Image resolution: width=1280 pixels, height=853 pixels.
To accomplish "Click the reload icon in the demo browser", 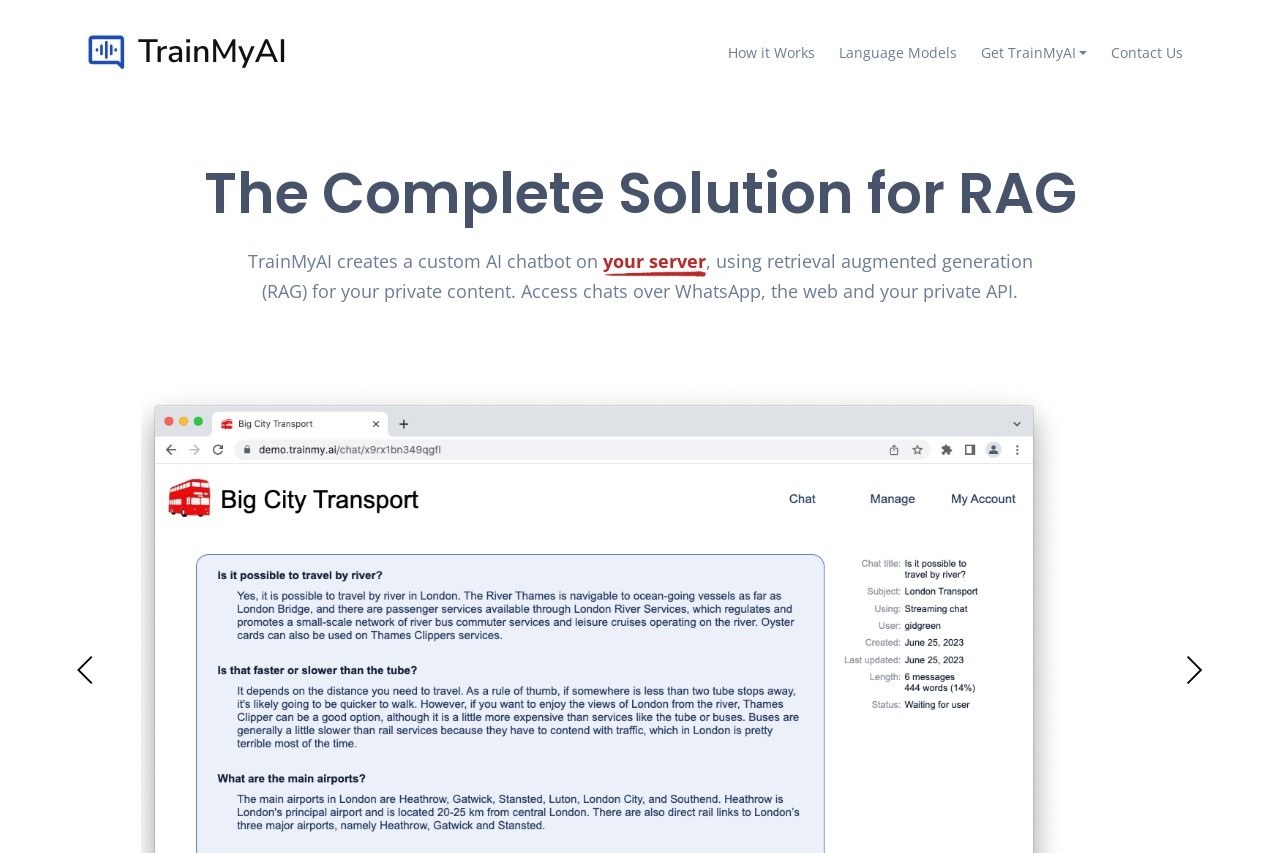I will pos(218,450).
